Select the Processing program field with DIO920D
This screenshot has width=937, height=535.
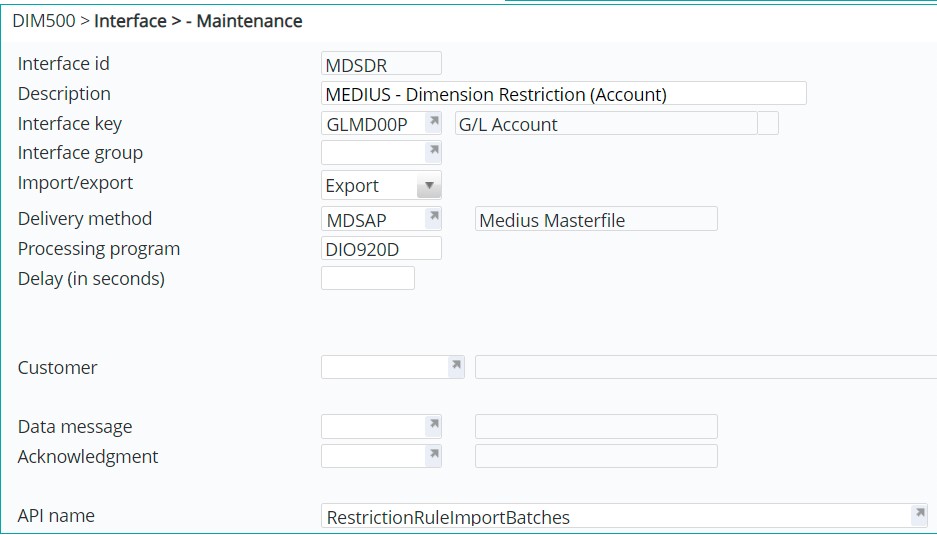click(x=380, y=248)
